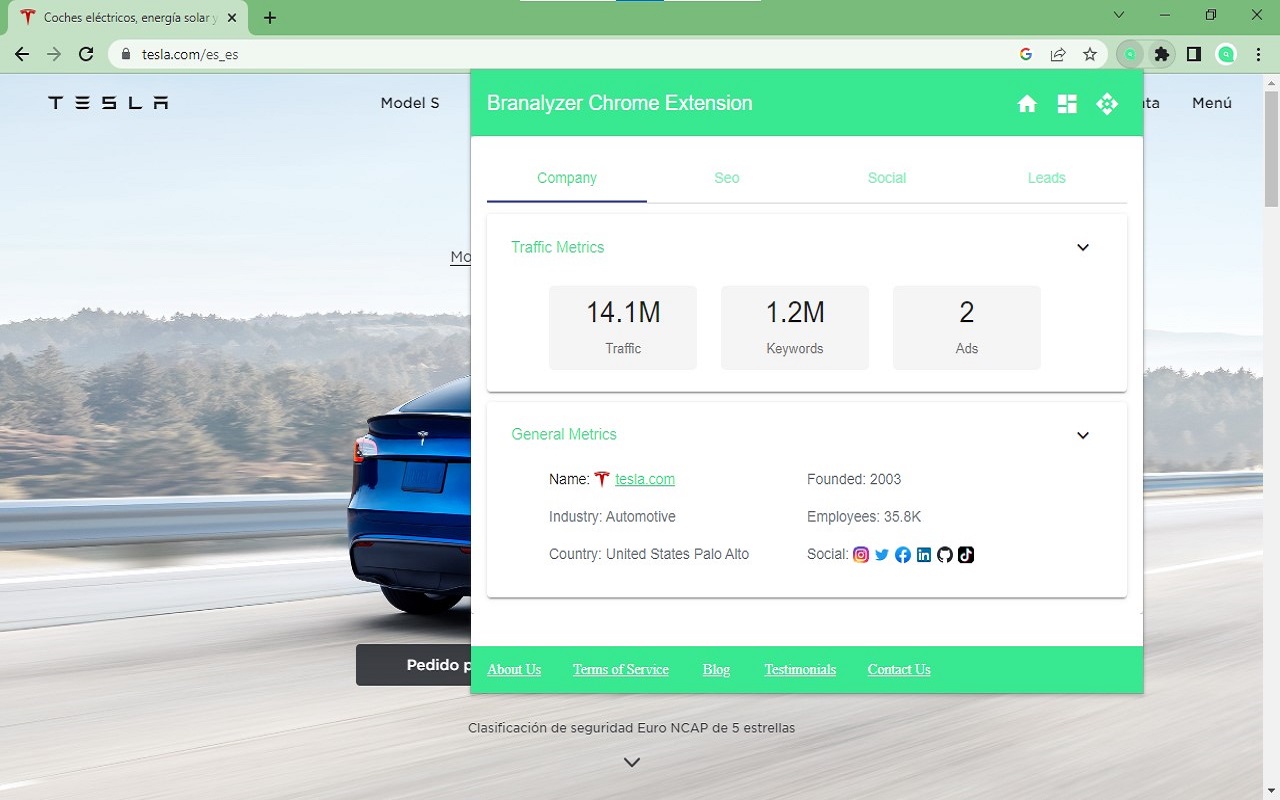Open a new browser tab
This screenshot has height=800, width=1280.
(x=270, y=18)
